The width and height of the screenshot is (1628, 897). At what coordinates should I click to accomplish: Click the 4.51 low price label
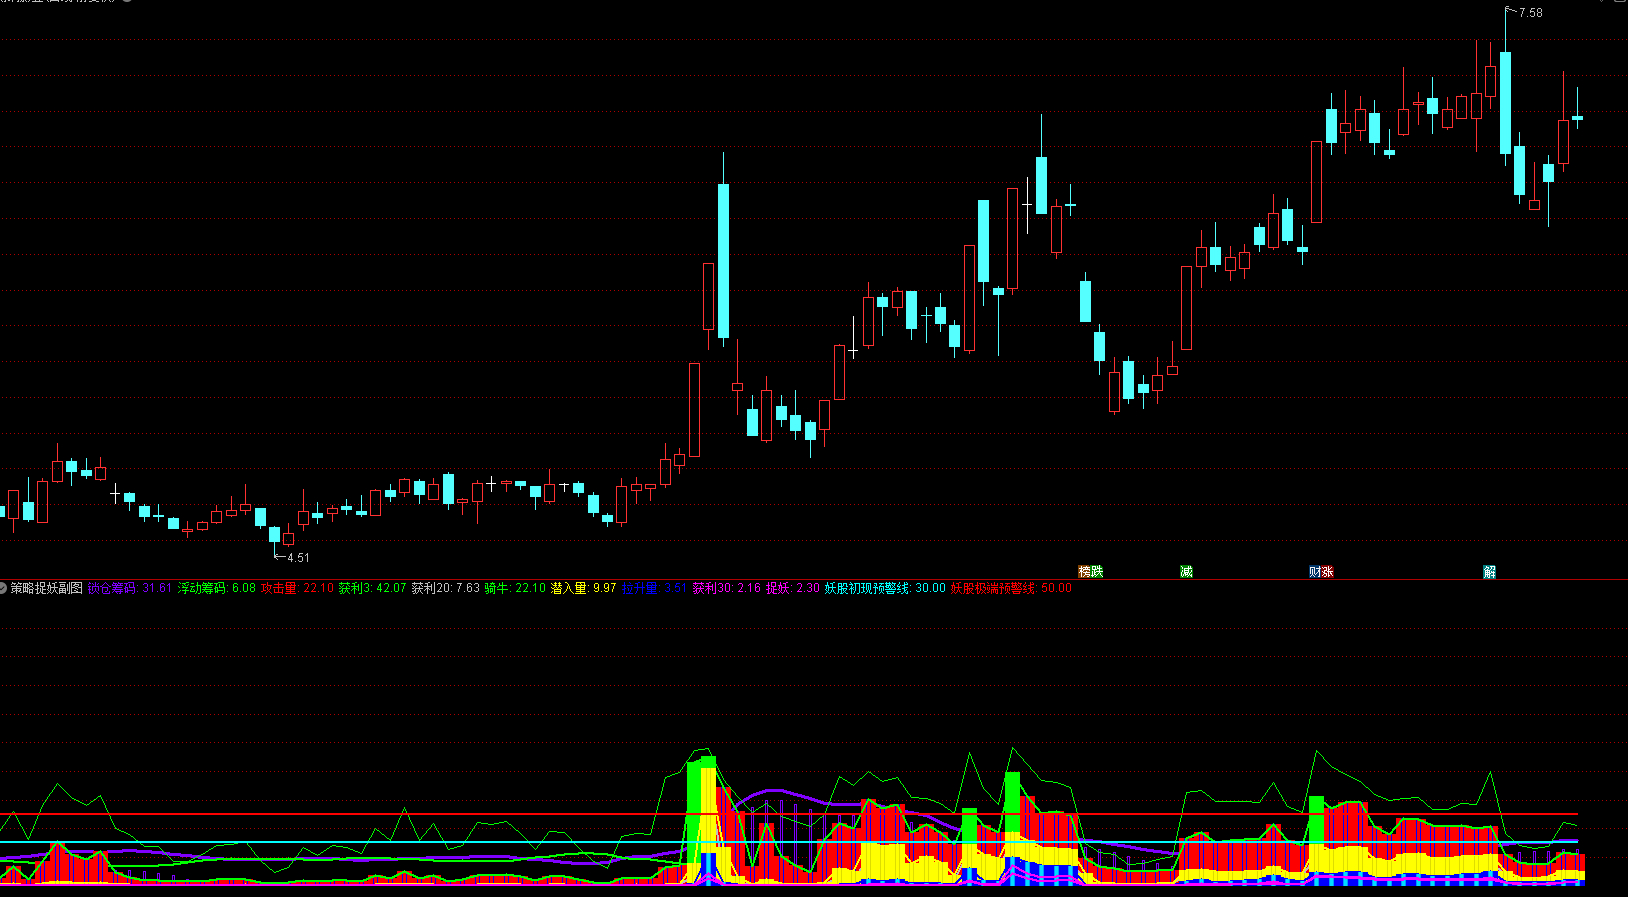[298, 558]
